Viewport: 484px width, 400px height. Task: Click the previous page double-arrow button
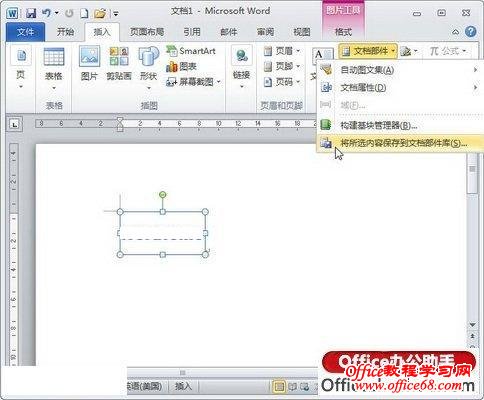[x=472, y=336]
